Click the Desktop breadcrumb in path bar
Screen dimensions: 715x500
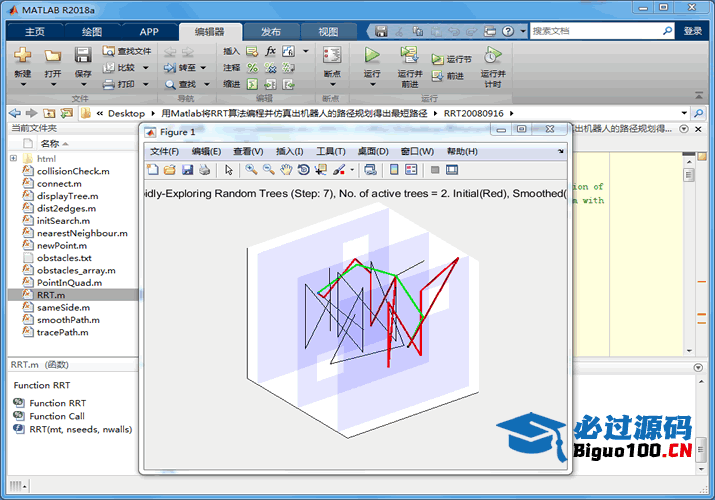tap(126, 113)
